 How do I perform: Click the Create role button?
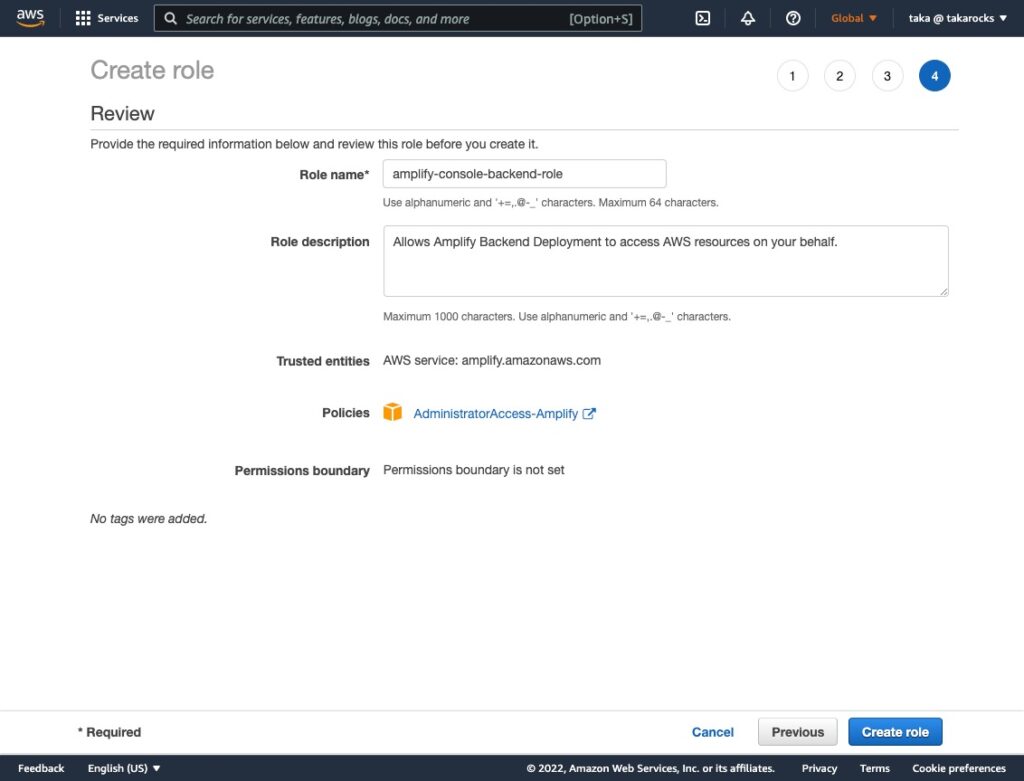(895, 732)
